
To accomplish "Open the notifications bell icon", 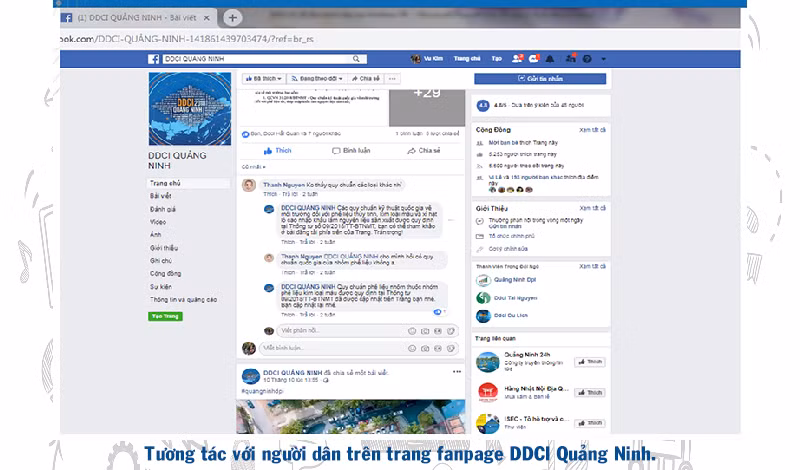I will click(550, 59).
